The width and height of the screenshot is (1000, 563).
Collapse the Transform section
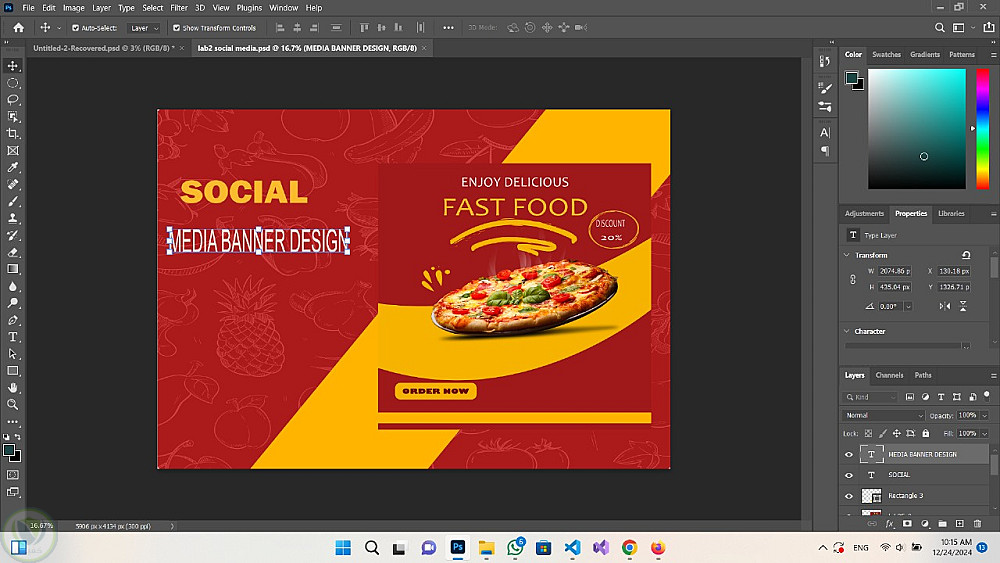coord(848,255)
